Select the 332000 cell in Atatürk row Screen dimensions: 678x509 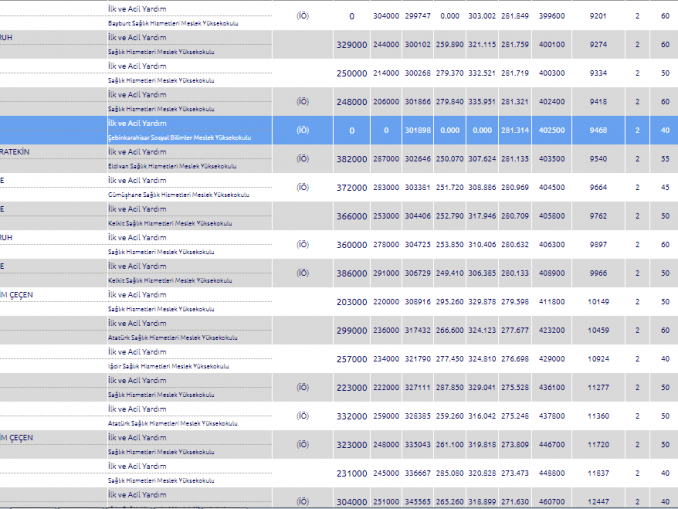coord(351,416)
